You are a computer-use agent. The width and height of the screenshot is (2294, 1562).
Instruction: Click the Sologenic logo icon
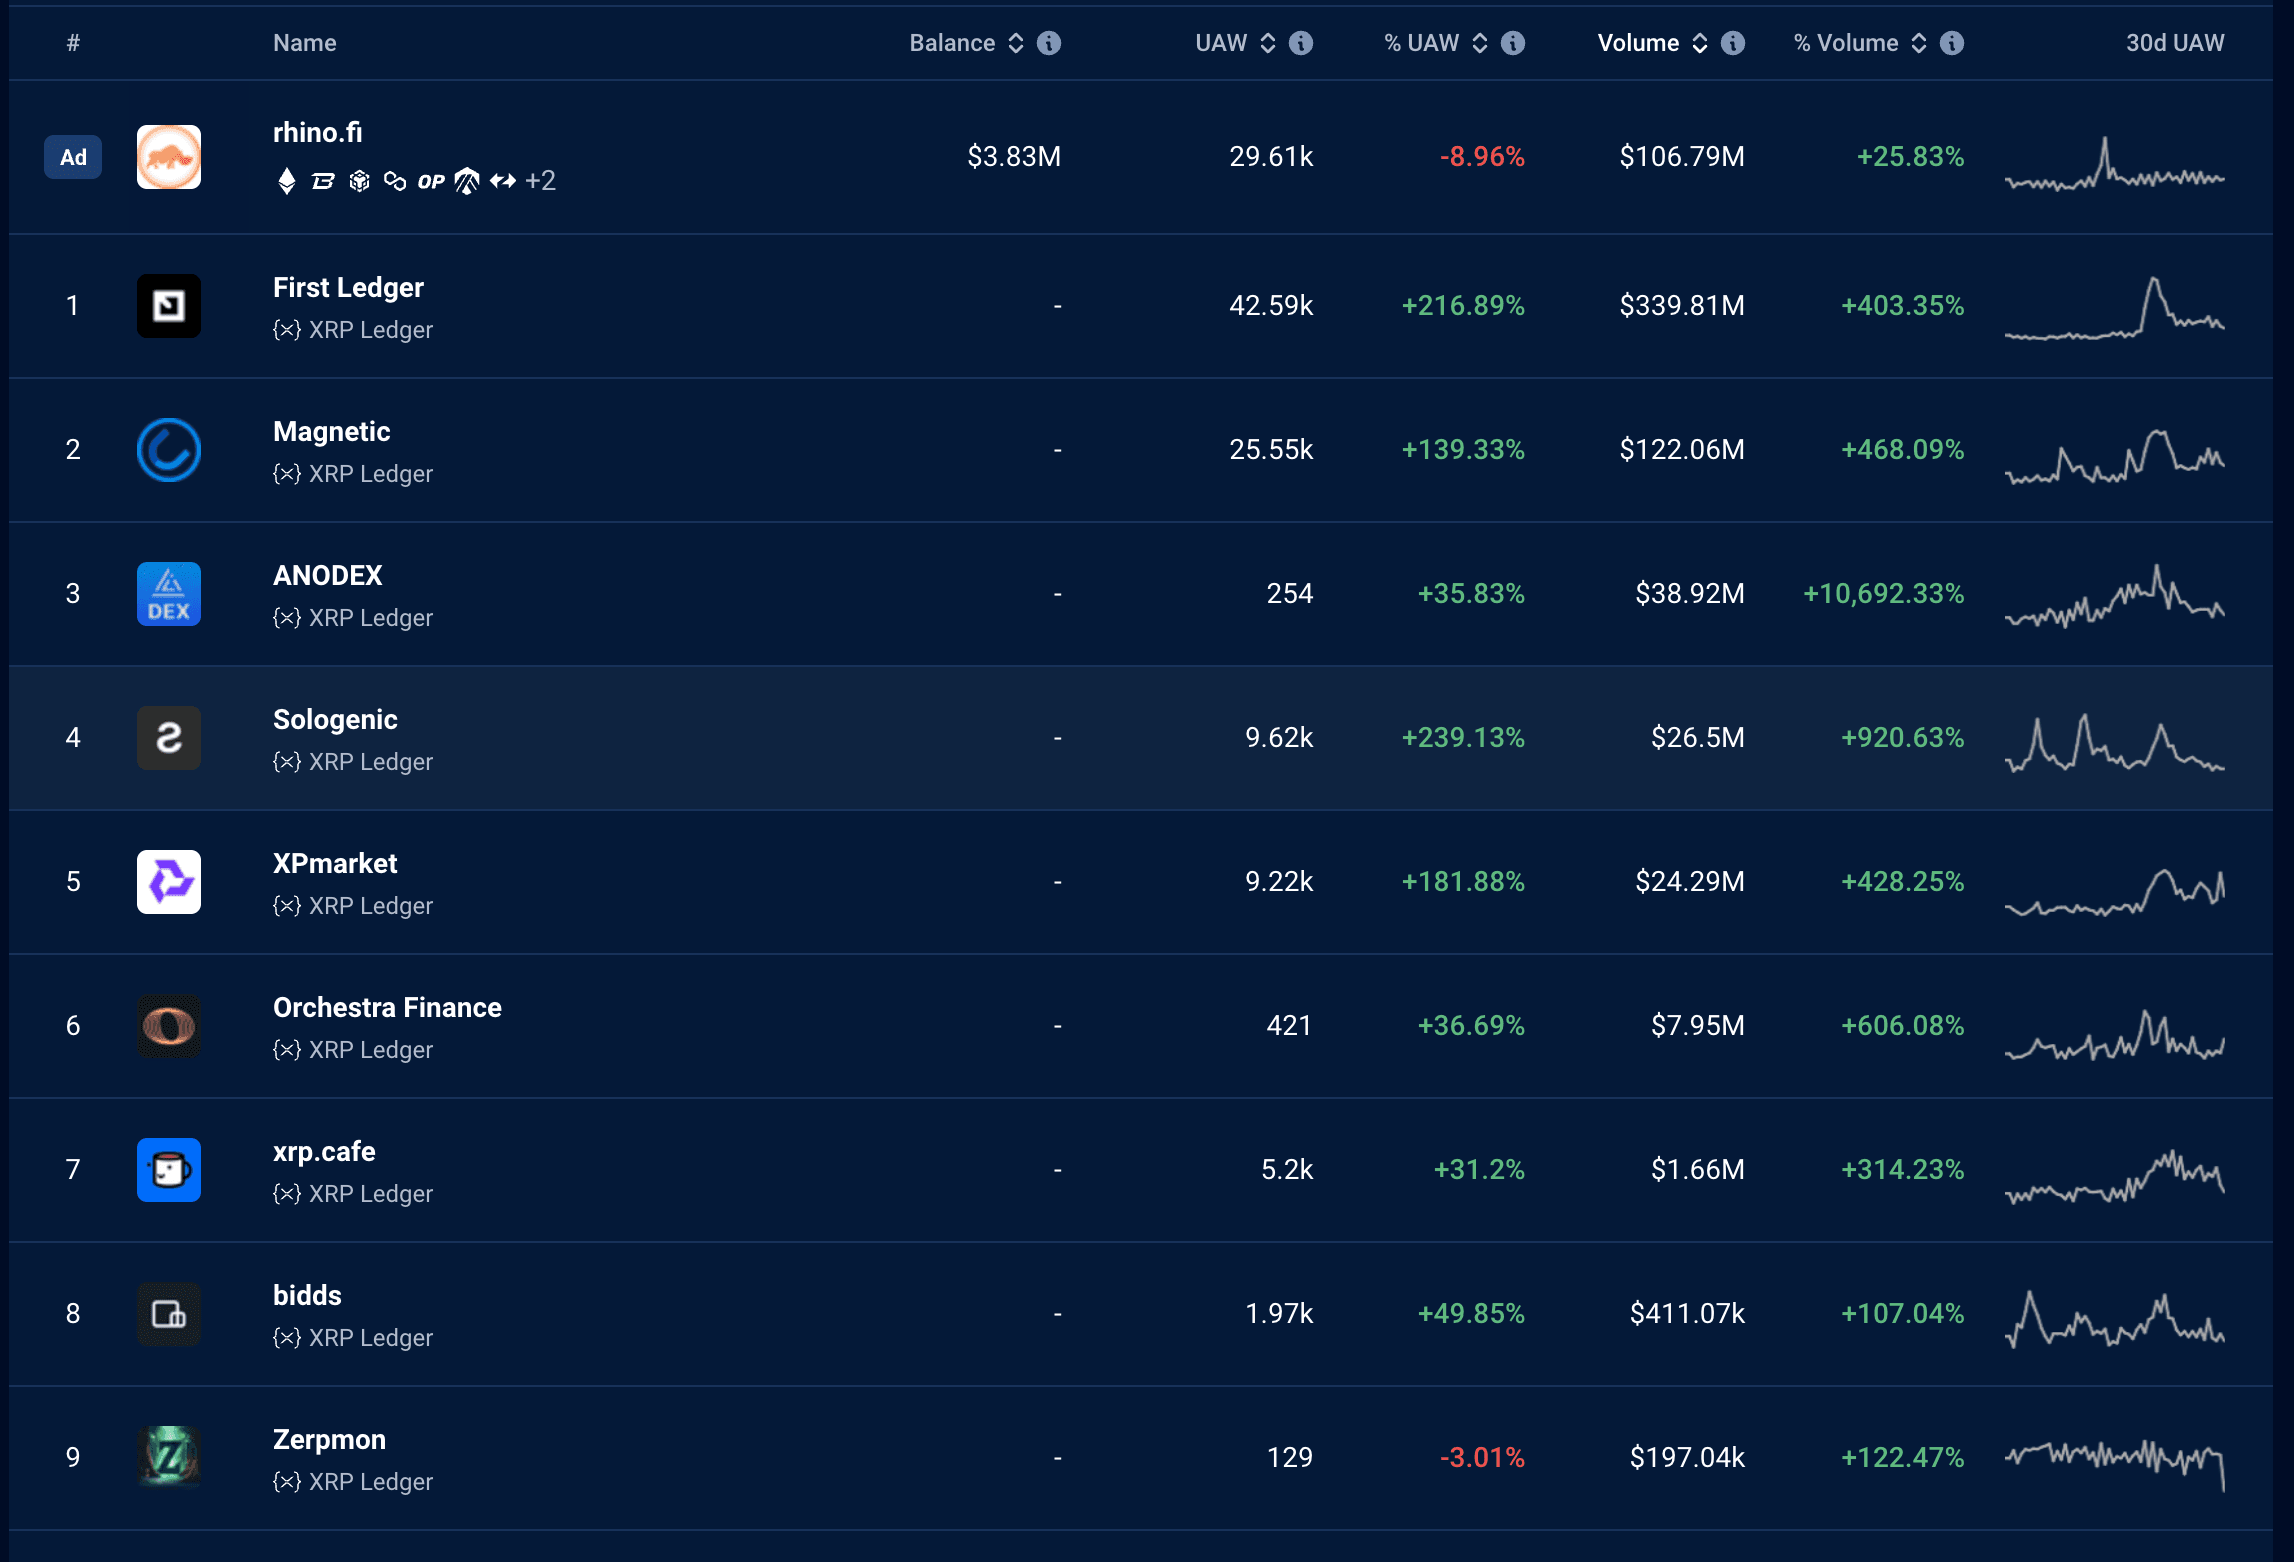(168, 738)
